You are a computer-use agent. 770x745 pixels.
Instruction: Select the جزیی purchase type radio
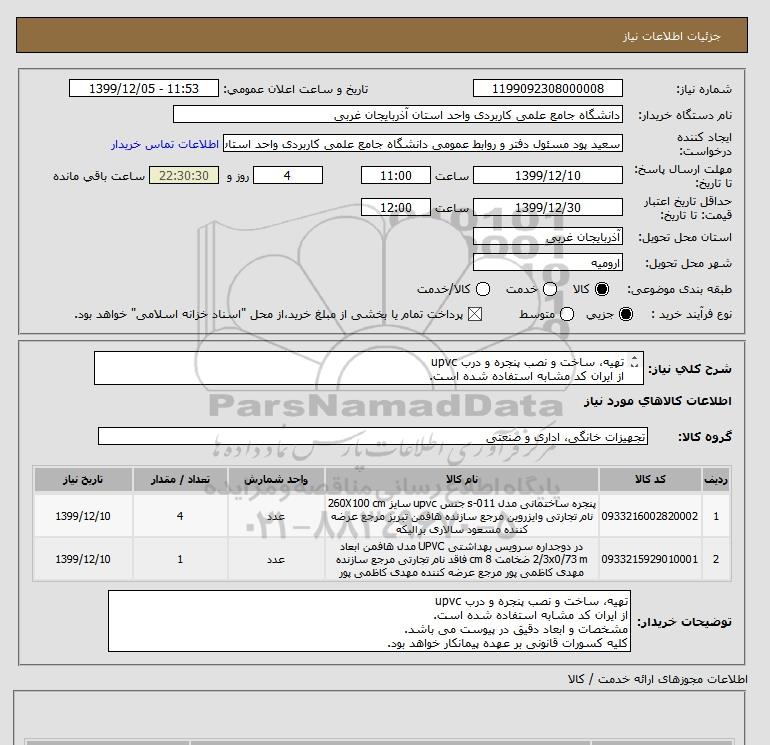tap(626, 314)
